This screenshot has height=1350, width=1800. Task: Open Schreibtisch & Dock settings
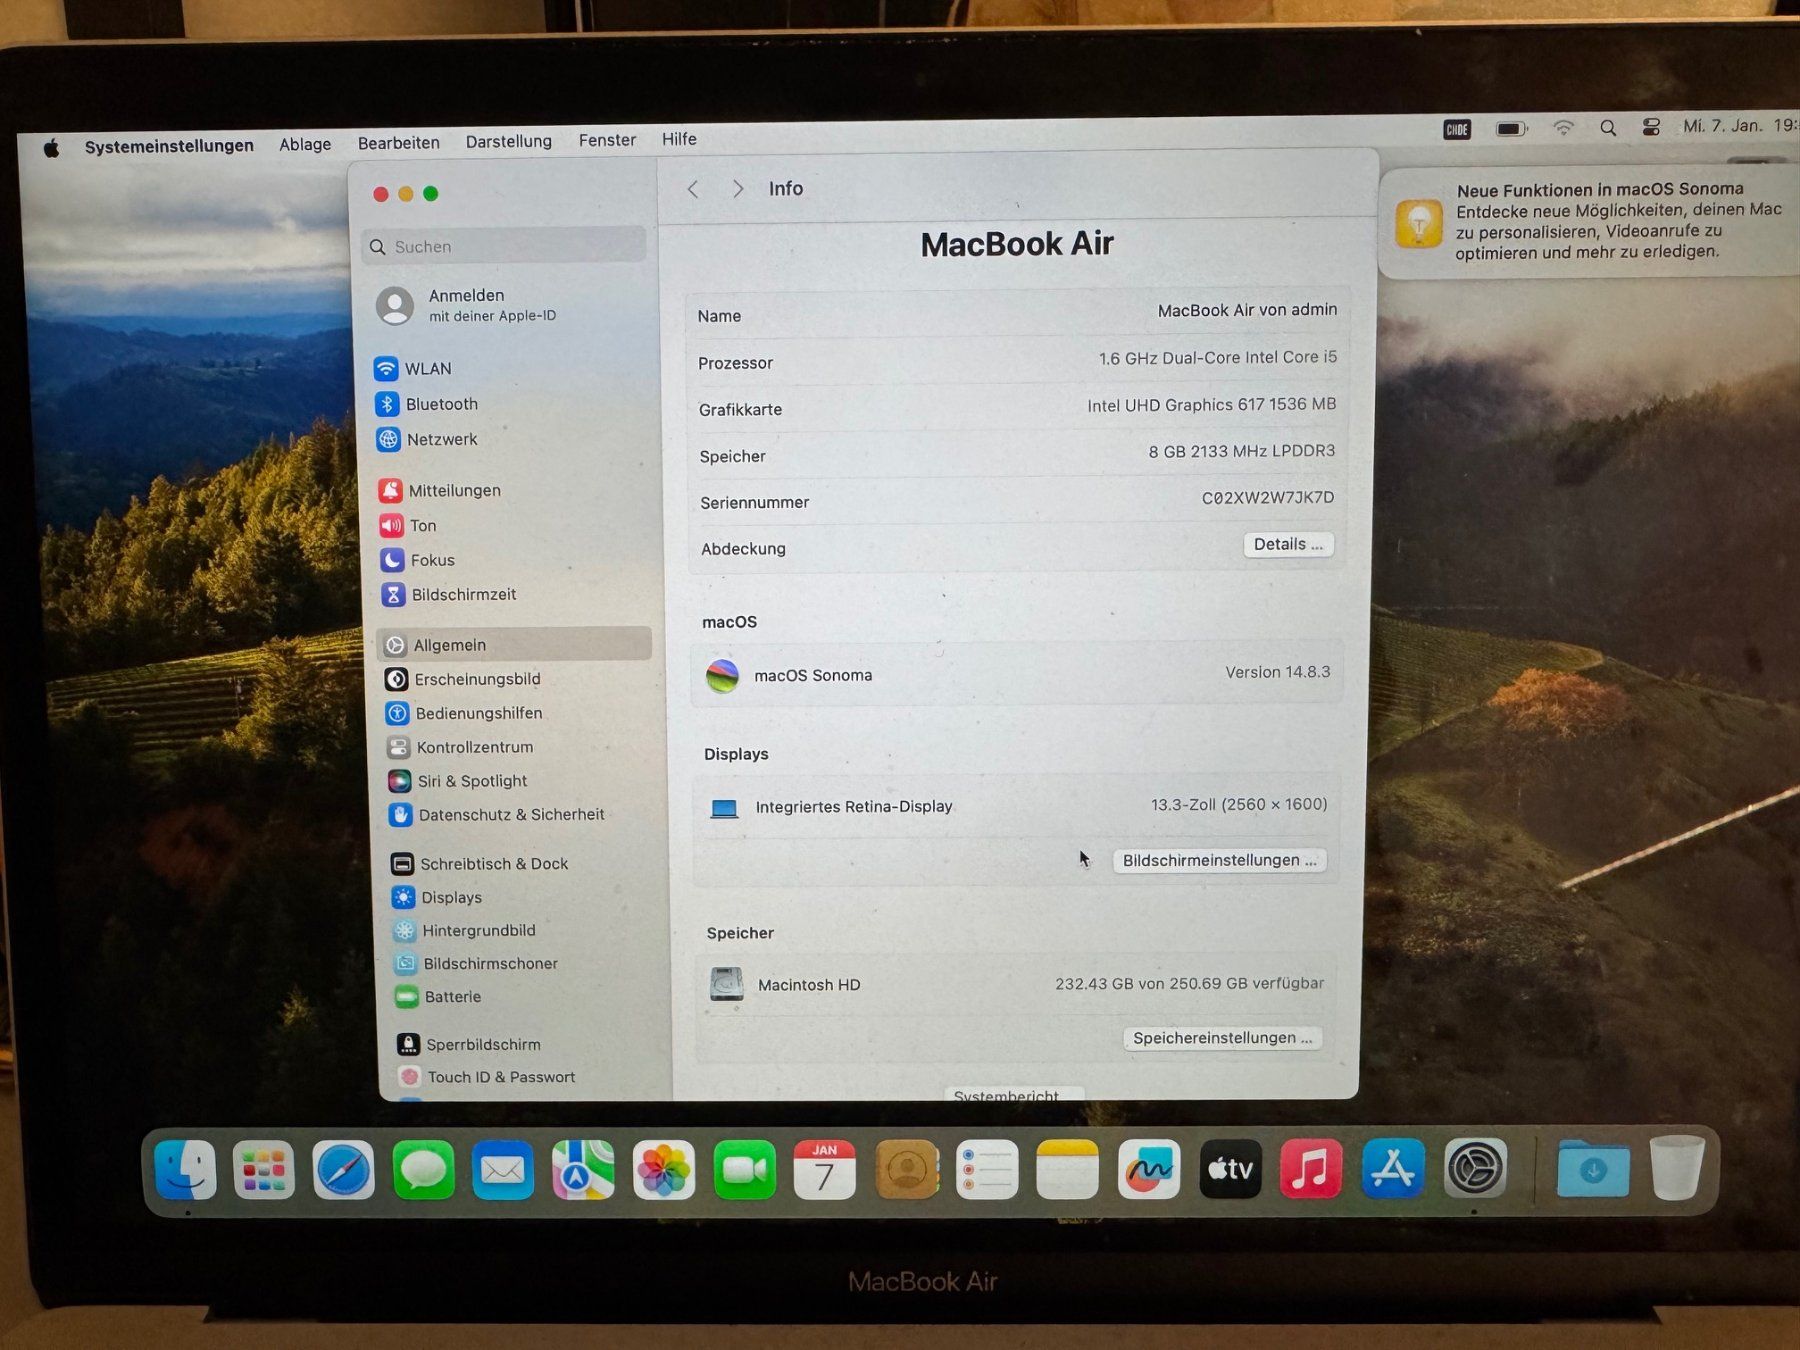coord(480,863)
